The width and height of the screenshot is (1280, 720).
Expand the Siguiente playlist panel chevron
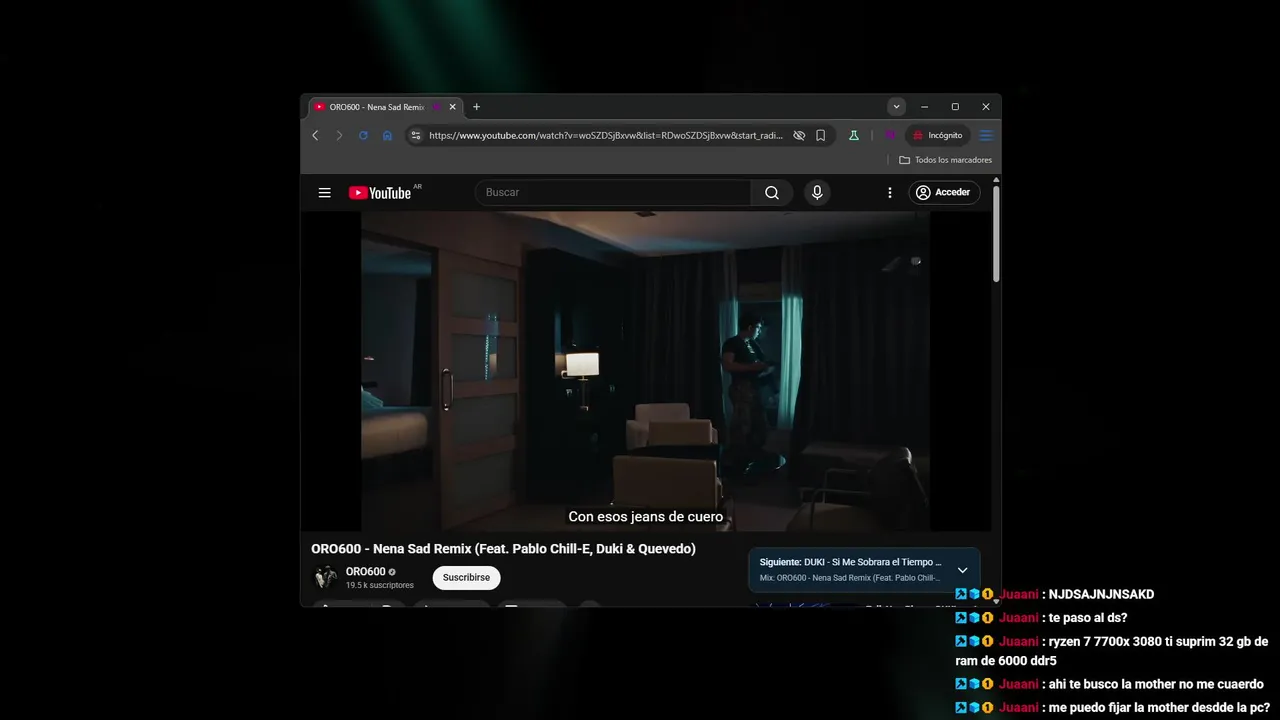point(962,570)
